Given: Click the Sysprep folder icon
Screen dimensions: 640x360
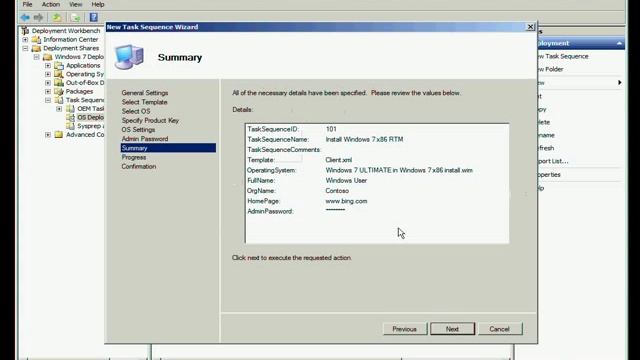Looking at the screenshot, I should pos(70,126).
